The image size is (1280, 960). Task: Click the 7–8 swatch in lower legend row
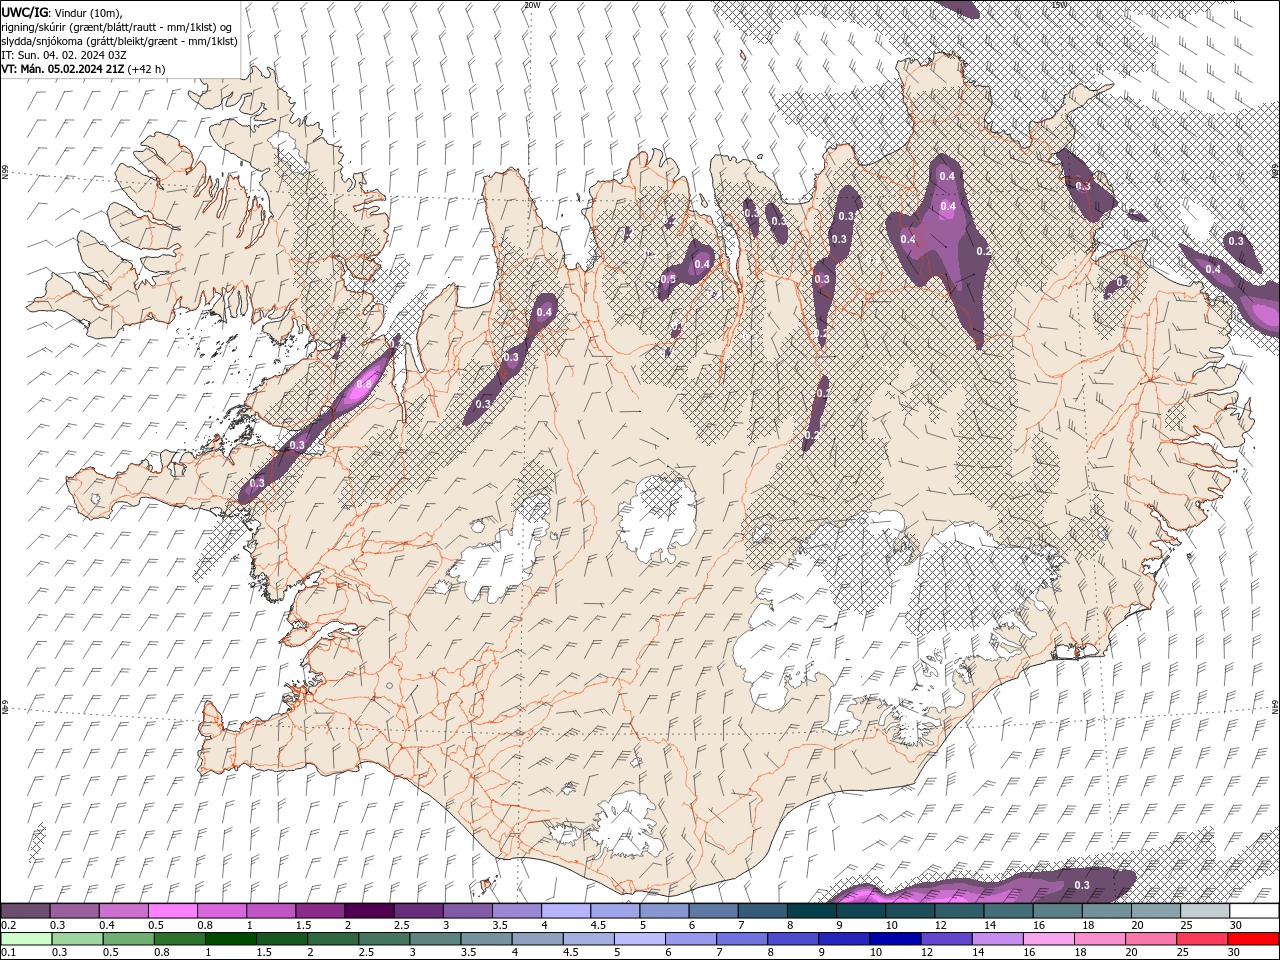click(x=740, y=939)
